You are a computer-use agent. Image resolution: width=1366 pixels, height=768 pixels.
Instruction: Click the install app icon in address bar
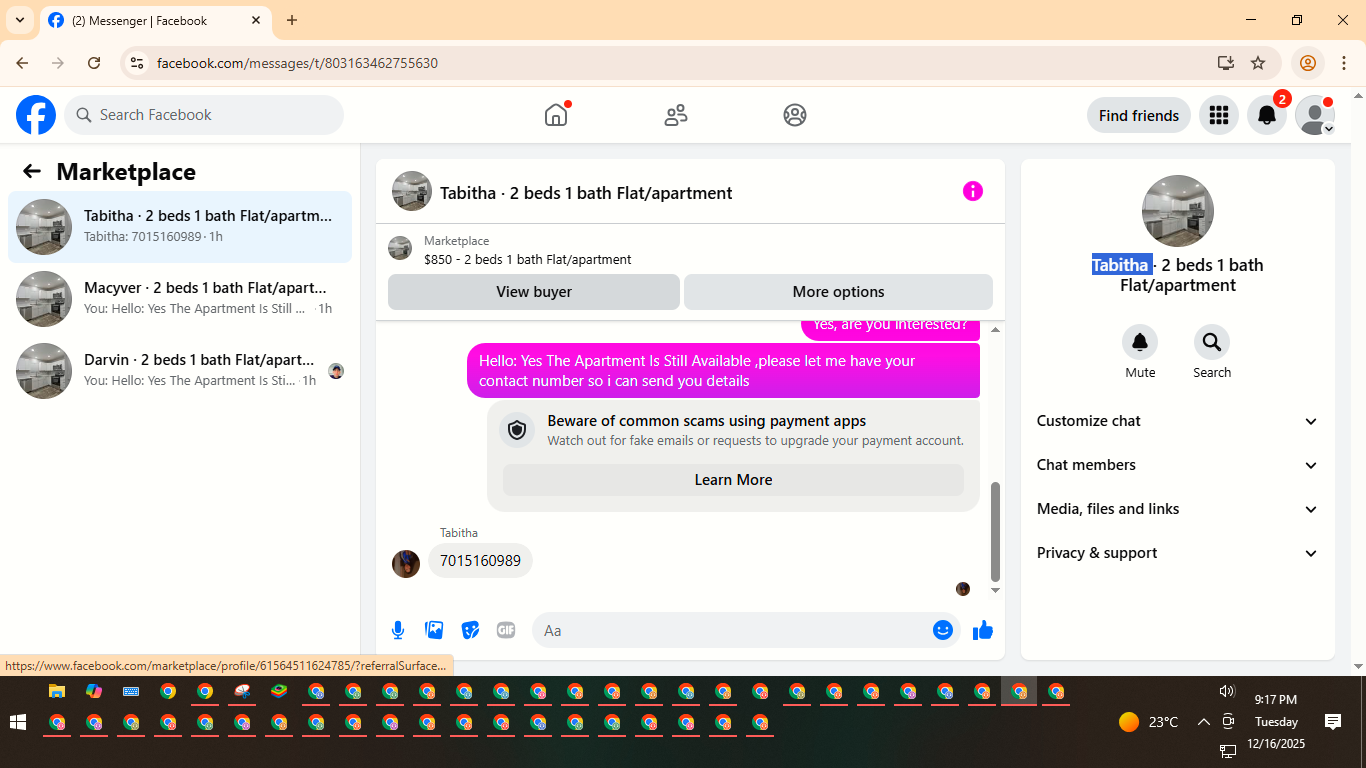[x=1226, y=63]
